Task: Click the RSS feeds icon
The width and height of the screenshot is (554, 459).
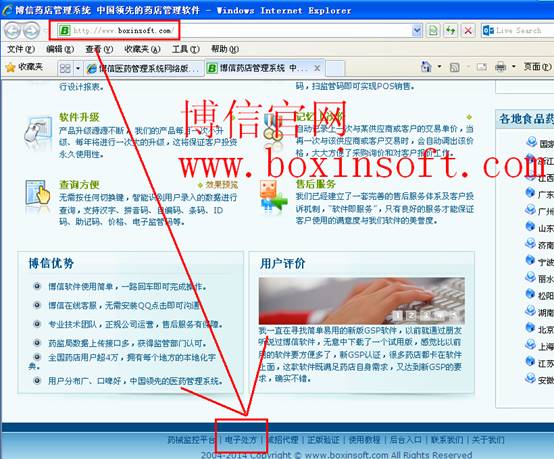Action: pos(455,67)
